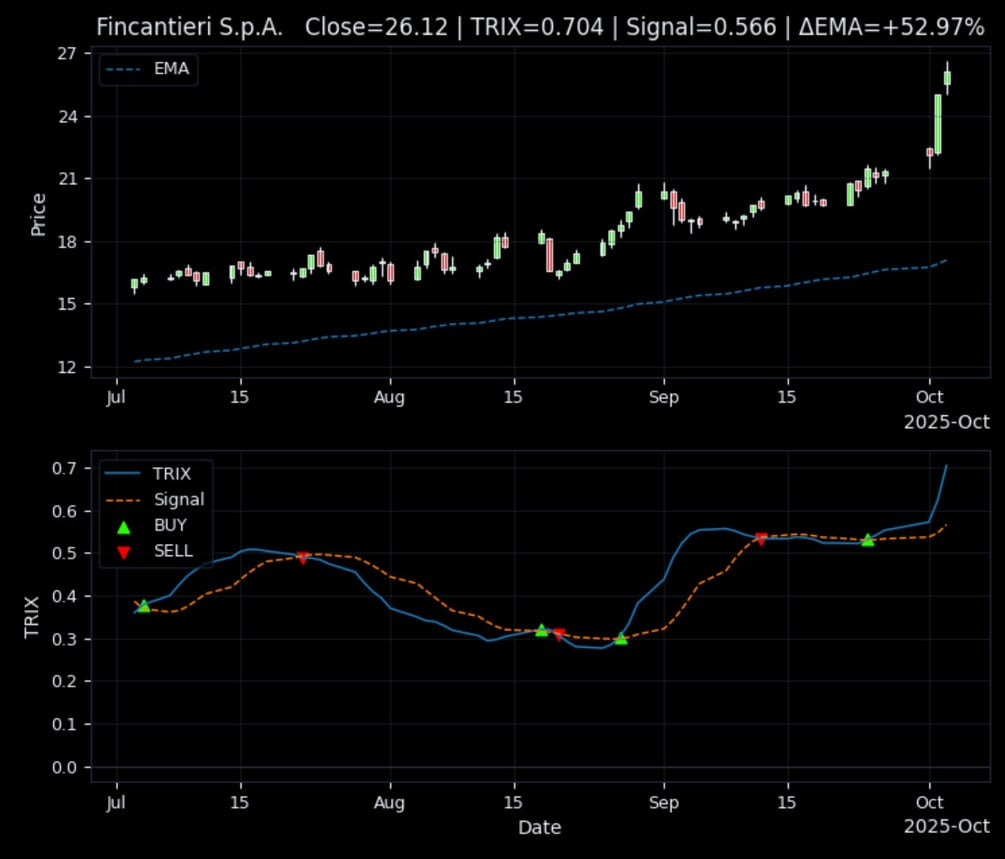Click the Sep label under the price chart

click(663, 397)
